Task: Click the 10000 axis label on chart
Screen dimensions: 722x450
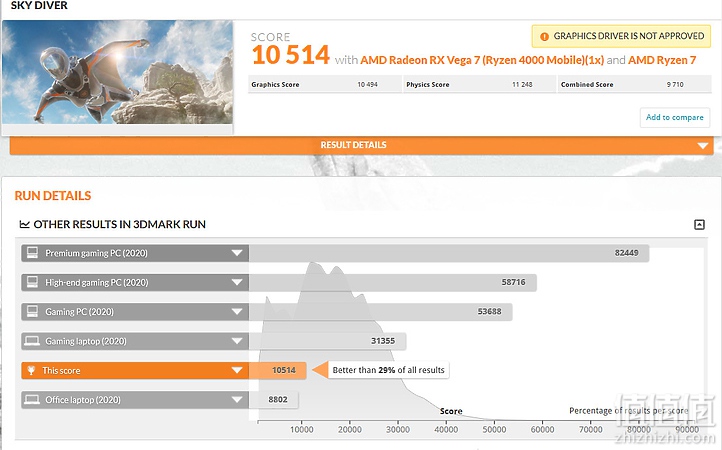Action: point(302,429)
